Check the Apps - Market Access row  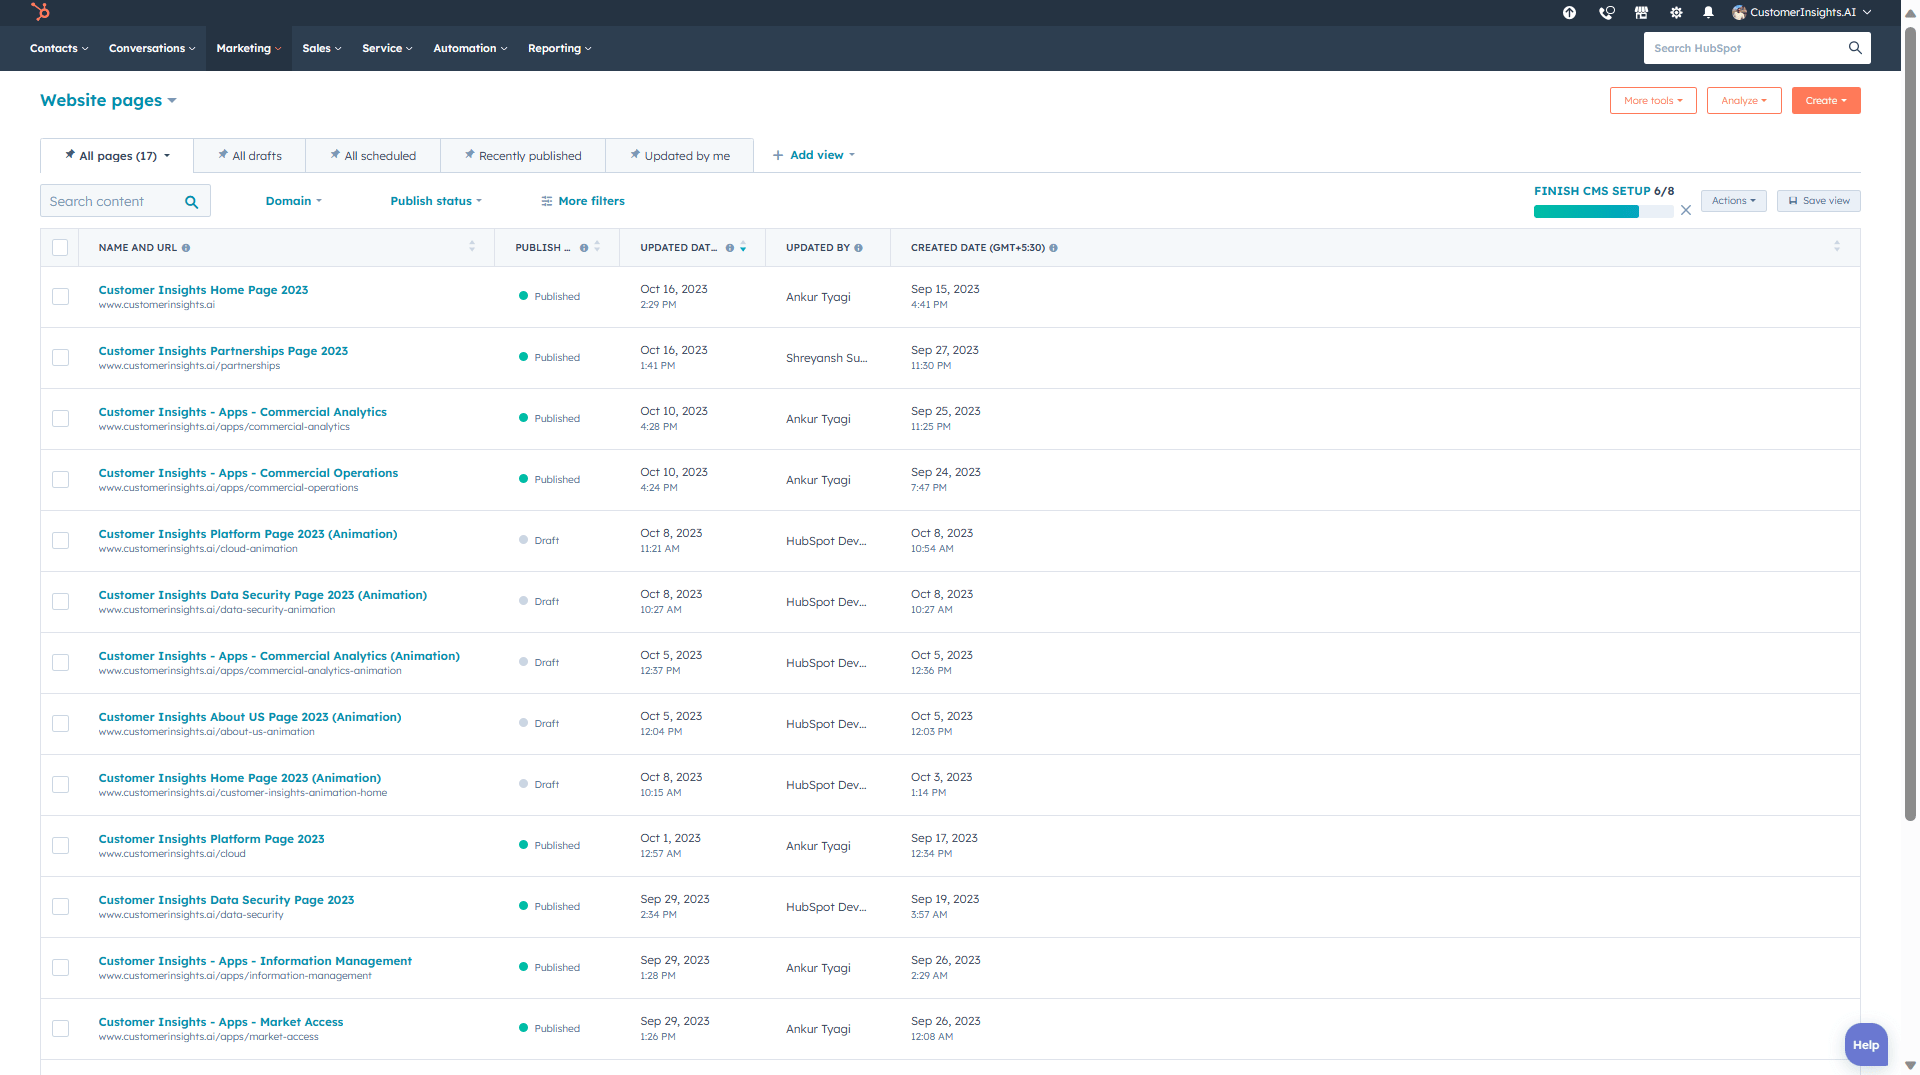(60, 1029)
